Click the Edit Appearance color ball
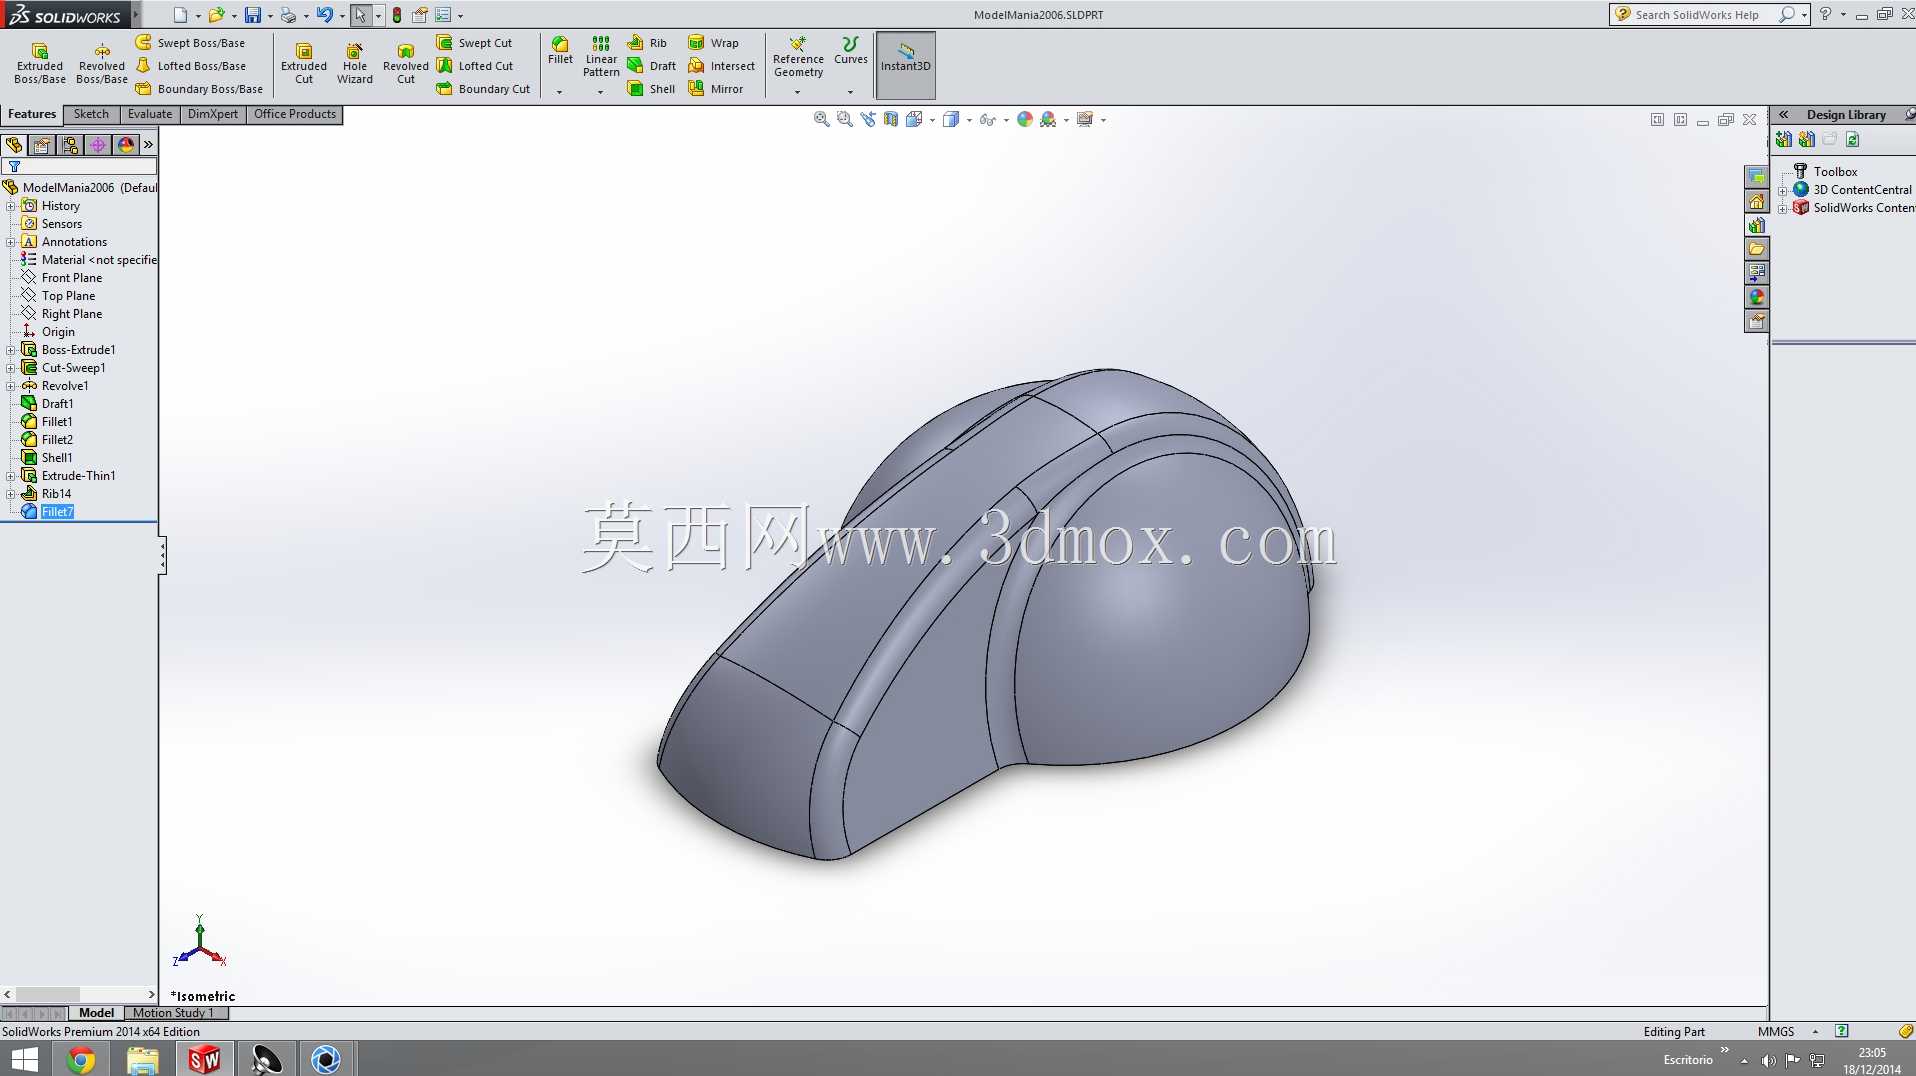The width and height of the screenshot is (1916, 1076). pos(1025,119)
